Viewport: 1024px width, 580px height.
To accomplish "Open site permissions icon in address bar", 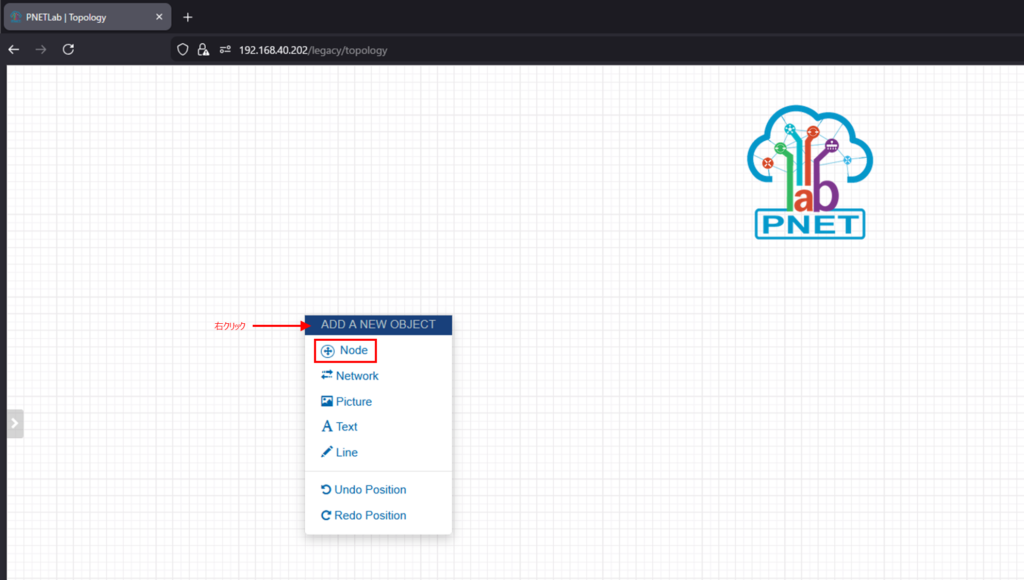I will click(x=225, y=49).
